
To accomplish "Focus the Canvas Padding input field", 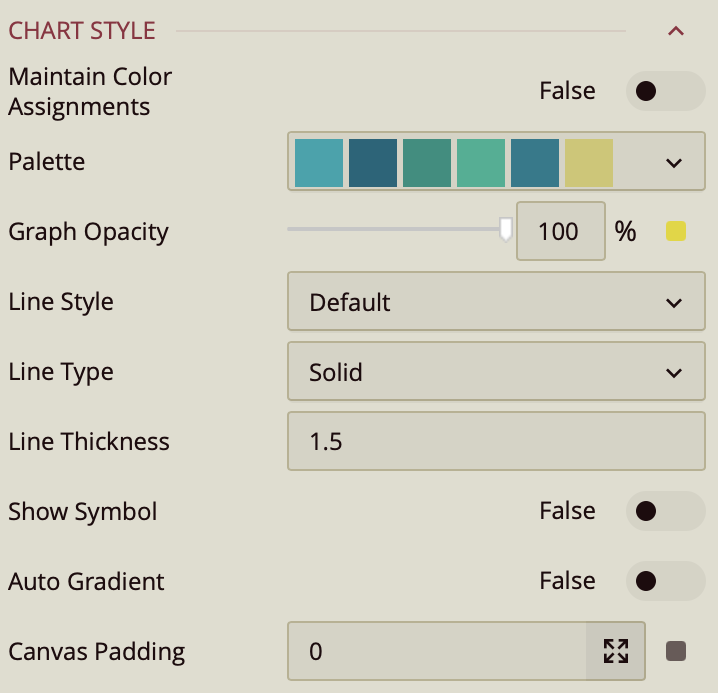I will tap(437, 652).
